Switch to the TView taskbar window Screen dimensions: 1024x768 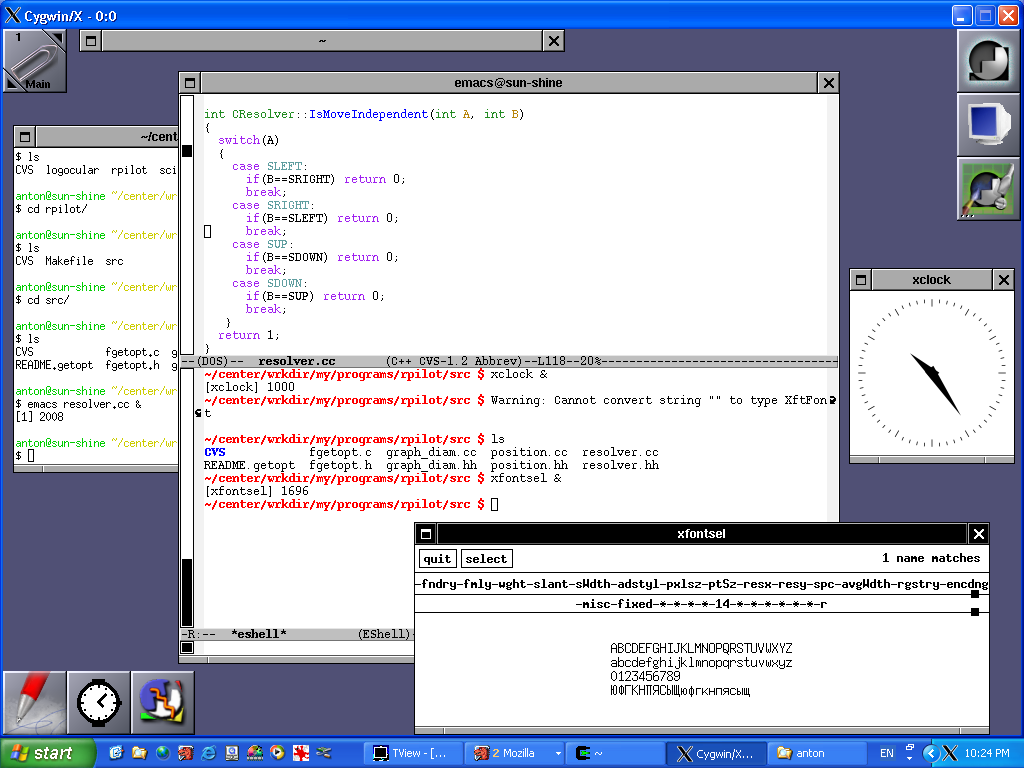tap(412, 753)
